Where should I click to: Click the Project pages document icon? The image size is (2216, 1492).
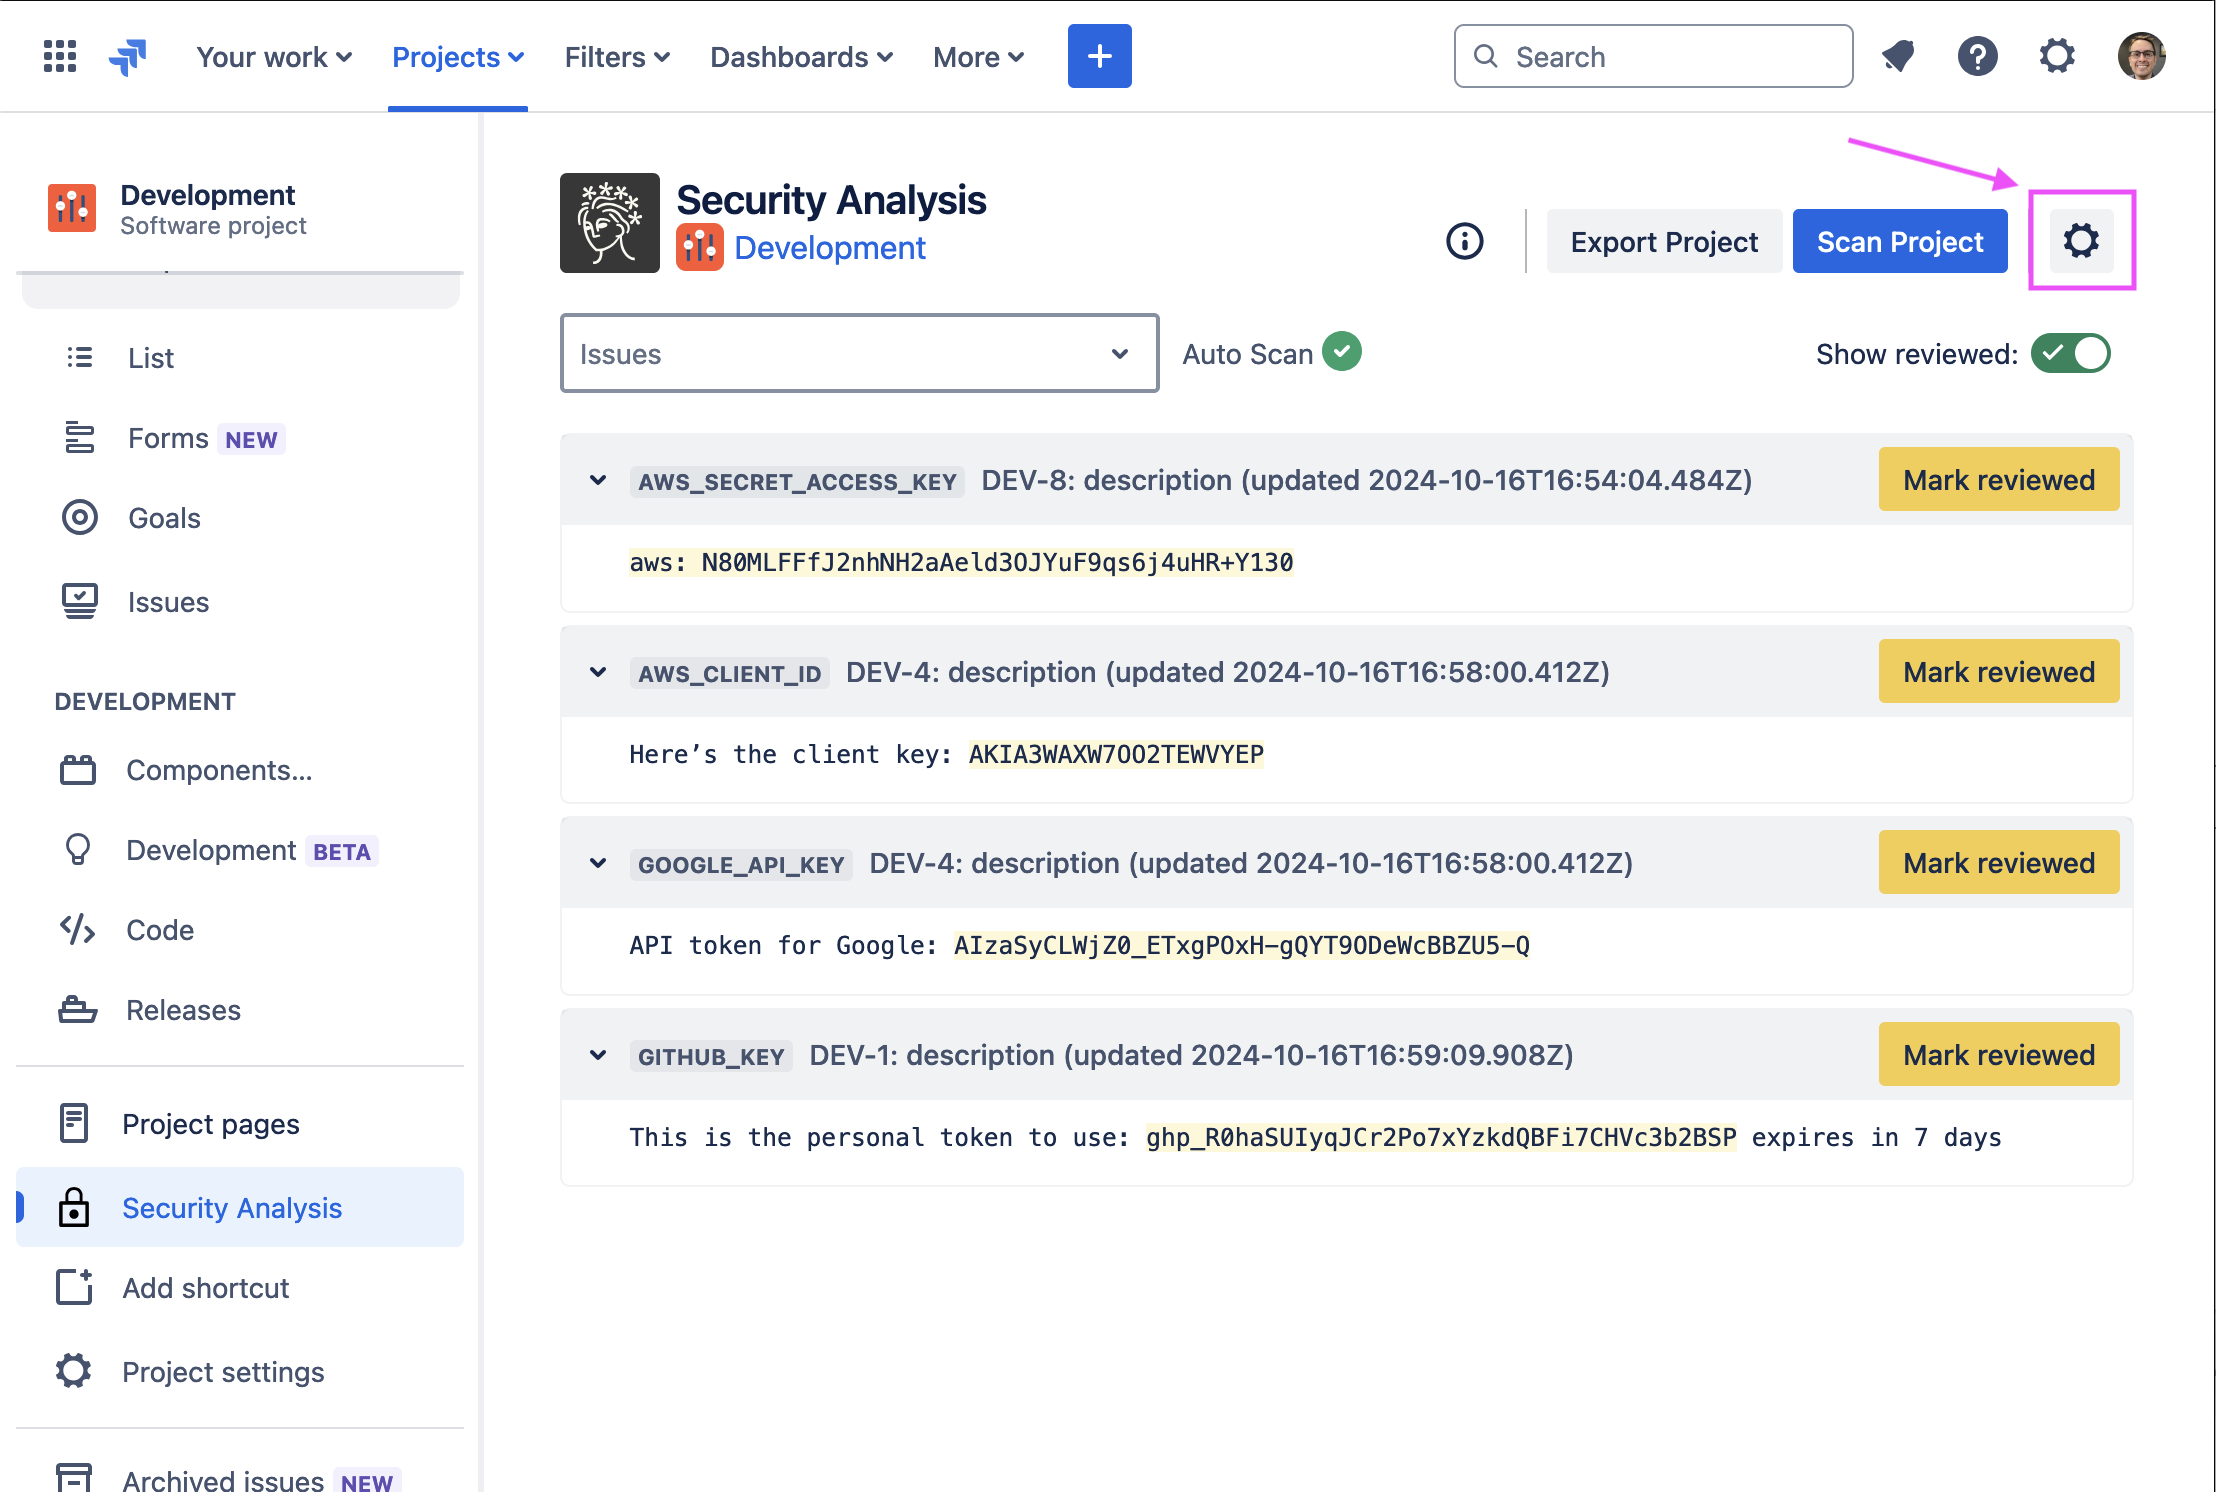[x=74, y=1123]
